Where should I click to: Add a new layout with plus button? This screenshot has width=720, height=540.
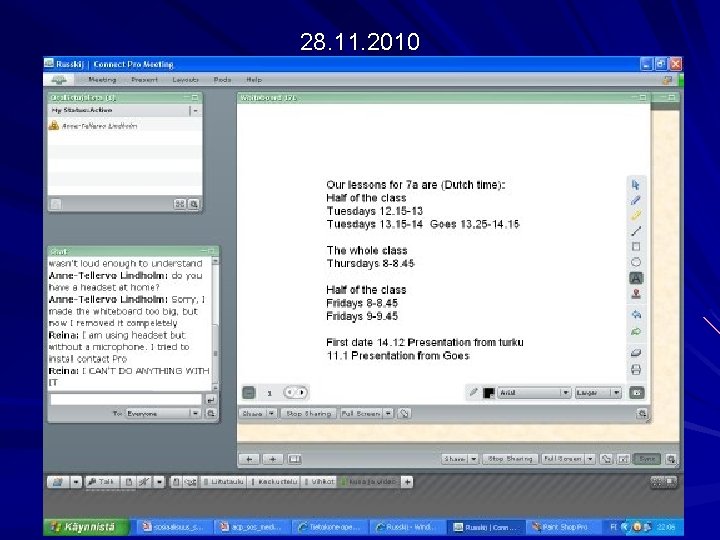coord(407,482)
